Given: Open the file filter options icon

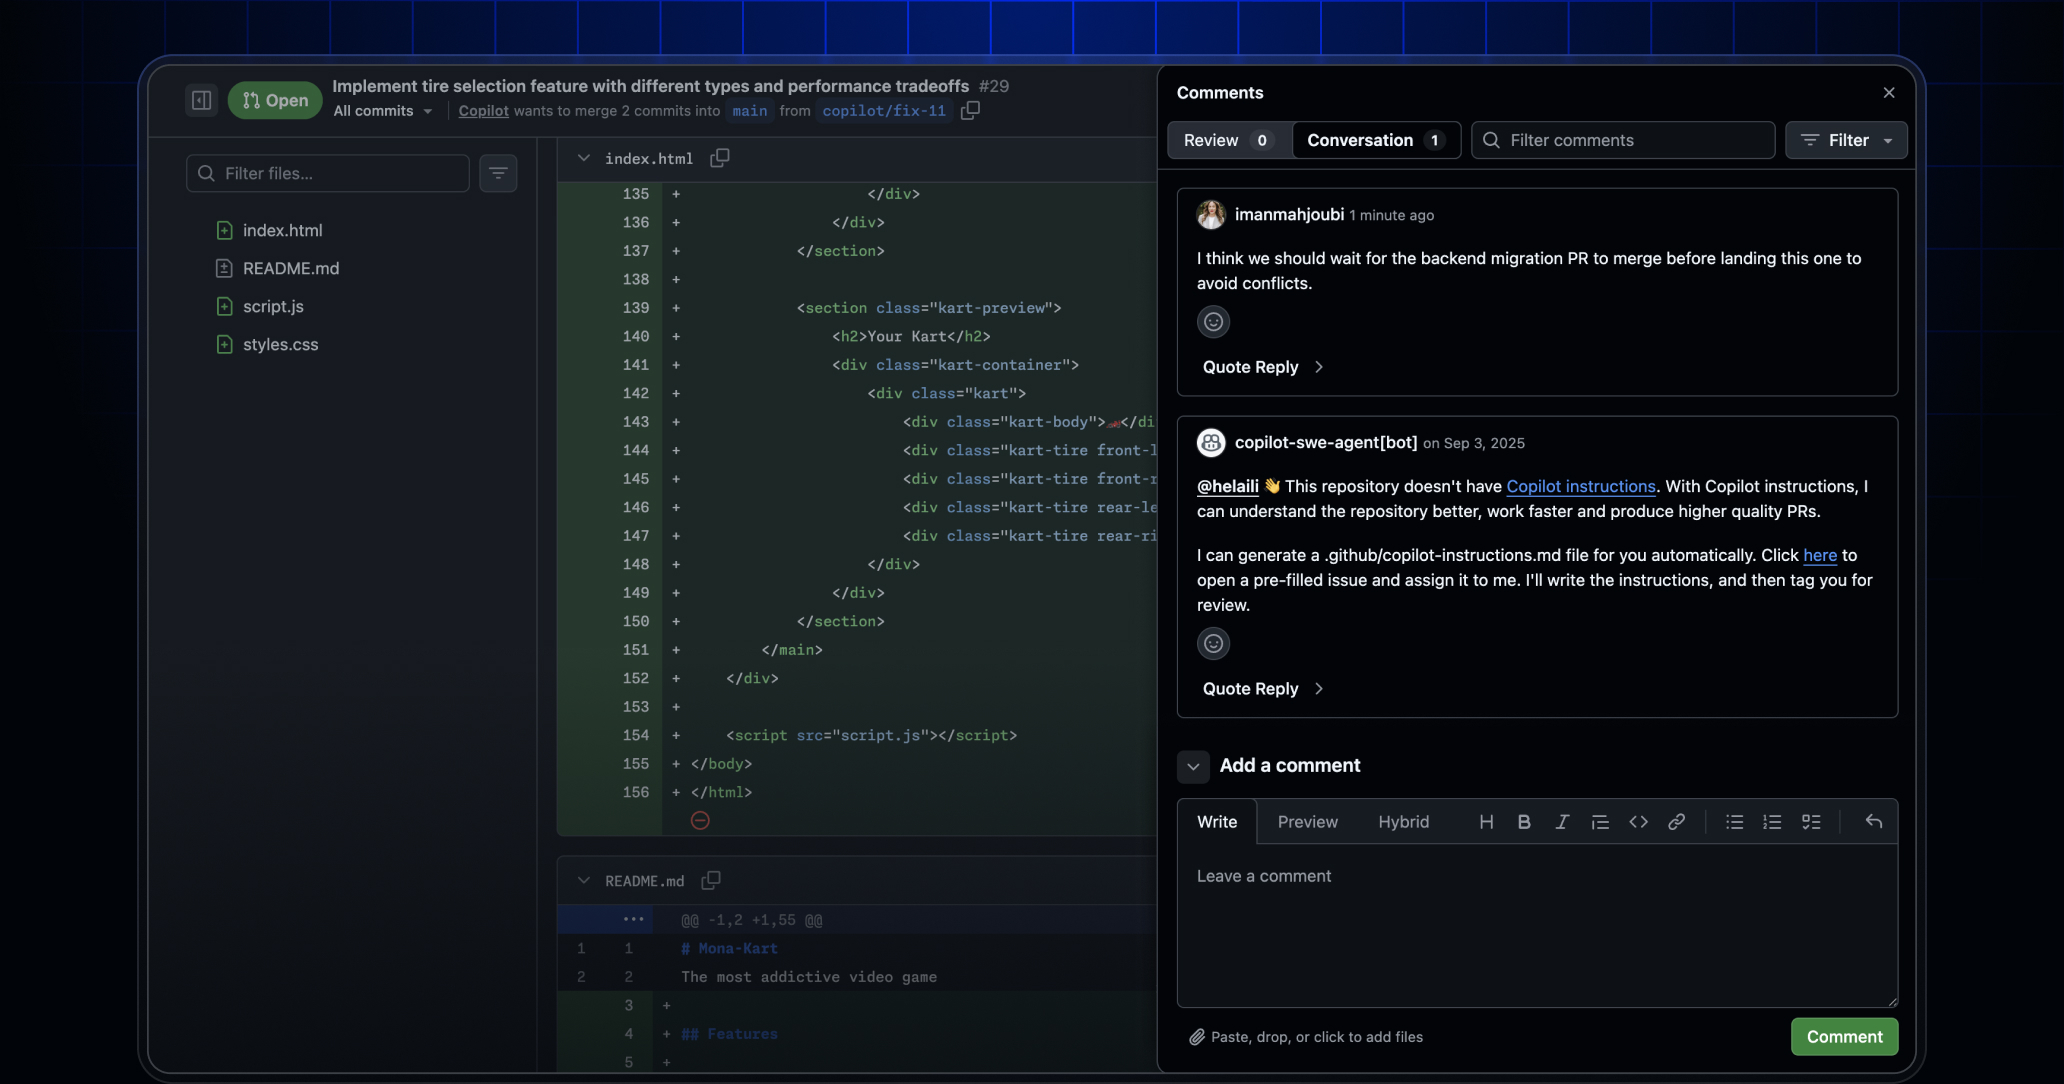Looking at the screenshot, I should point(498,173).
